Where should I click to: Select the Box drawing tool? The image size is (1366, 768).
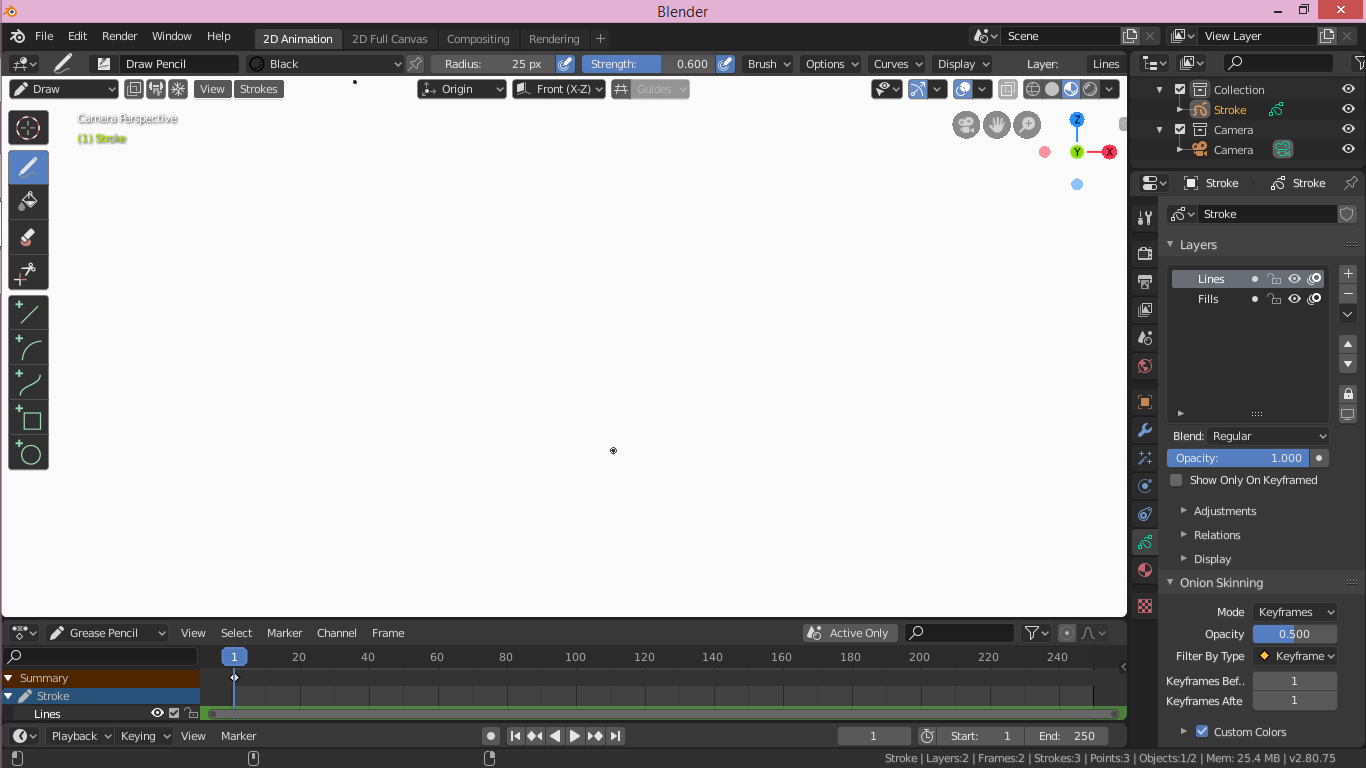28,419
